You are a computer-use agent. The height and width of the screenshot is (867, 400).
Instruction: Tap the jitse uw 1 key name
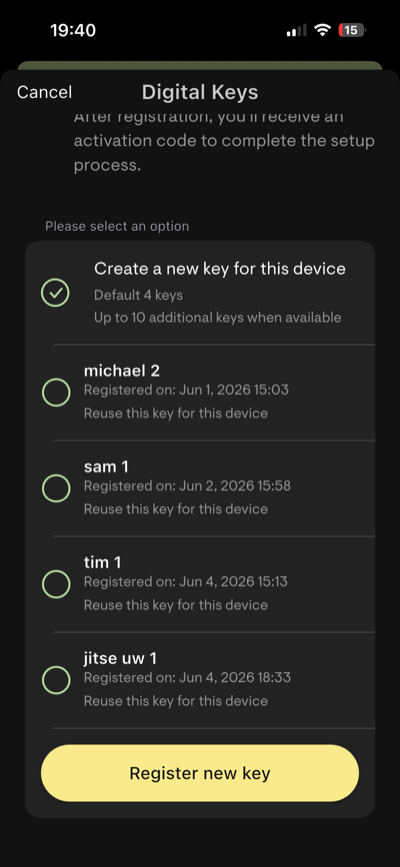click(120, 658)
